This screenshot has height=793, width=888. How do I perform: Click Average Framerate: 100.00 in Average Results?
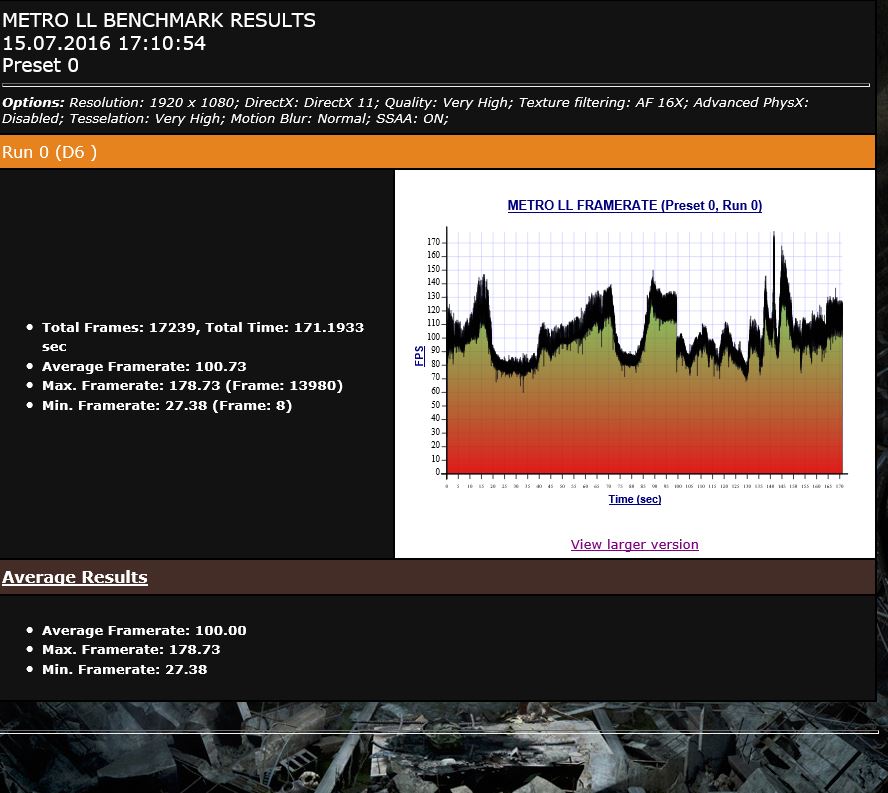[x=144, y=630]
